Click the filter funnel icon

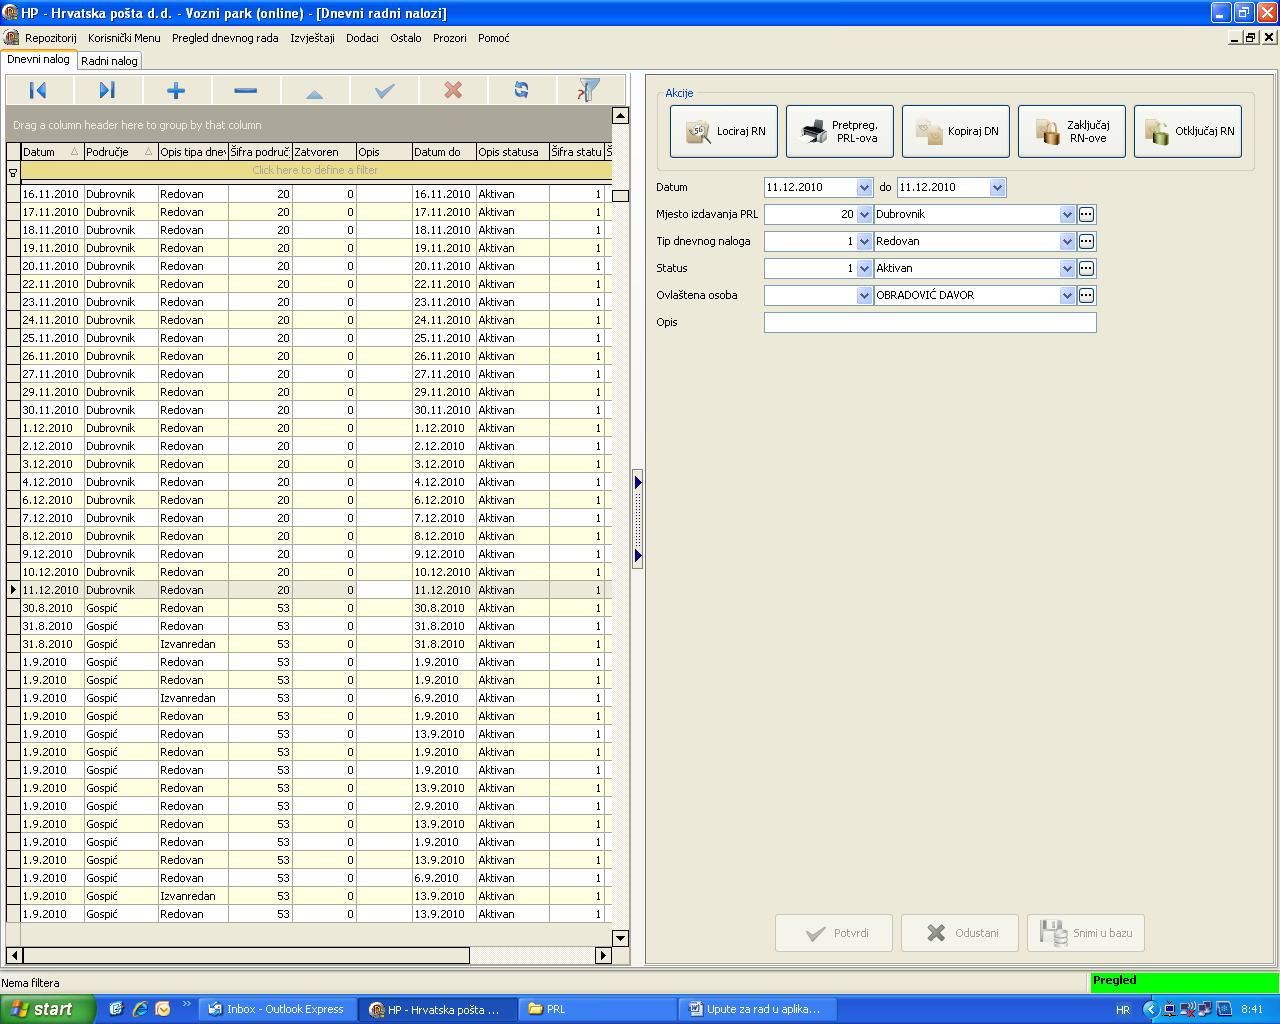590,90
